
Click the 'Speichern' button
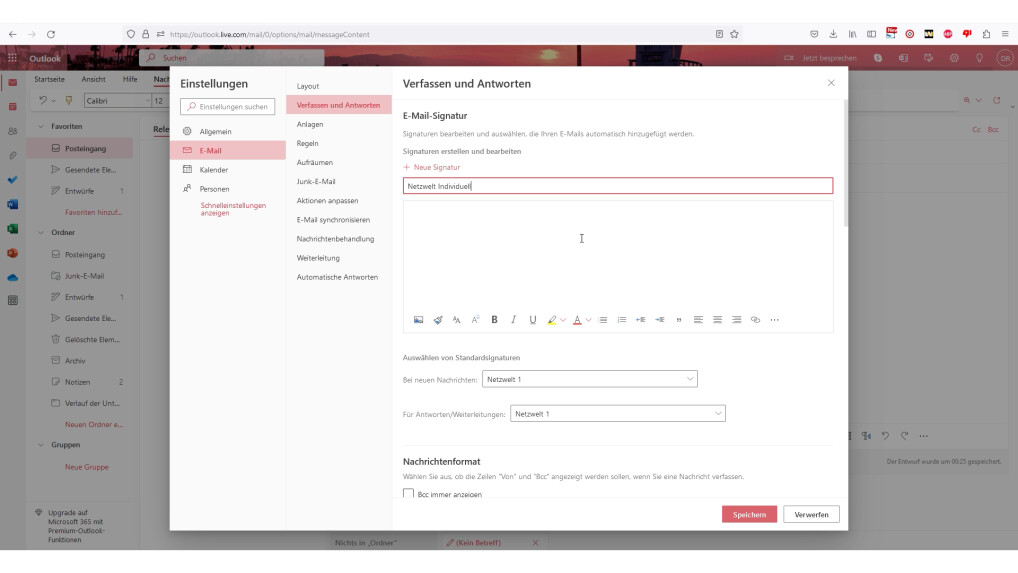coord(749,514)
